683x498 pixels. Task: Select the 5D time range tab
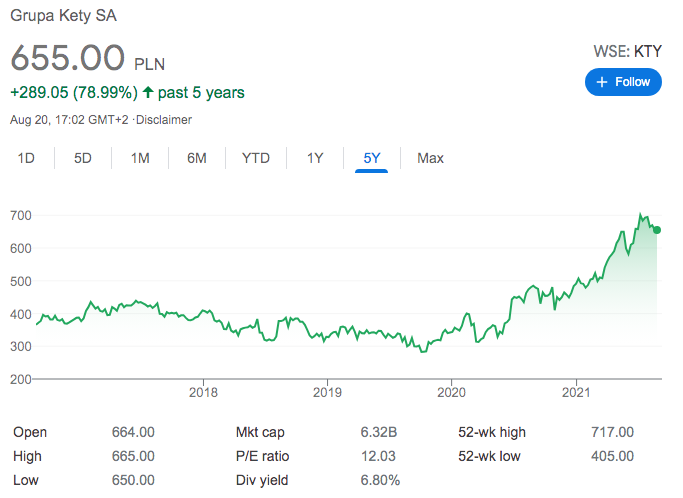pos(83,158)
